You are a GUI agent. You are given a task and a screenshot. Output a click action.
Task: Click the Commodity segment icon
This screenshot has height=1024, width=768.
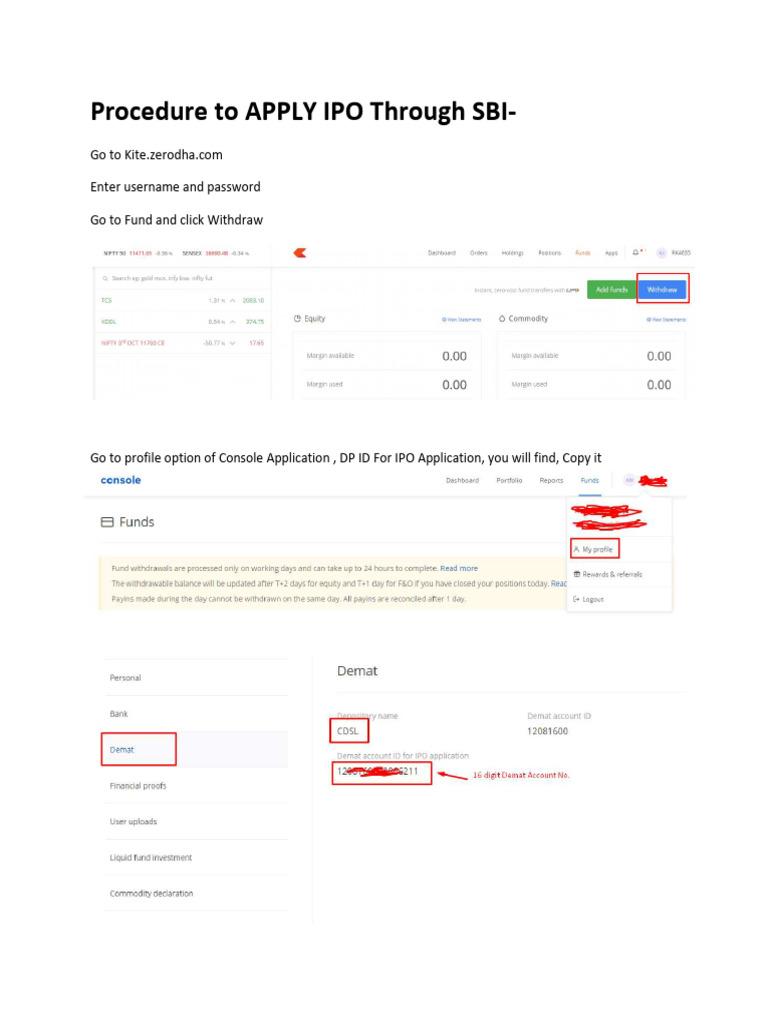[501, 319]
